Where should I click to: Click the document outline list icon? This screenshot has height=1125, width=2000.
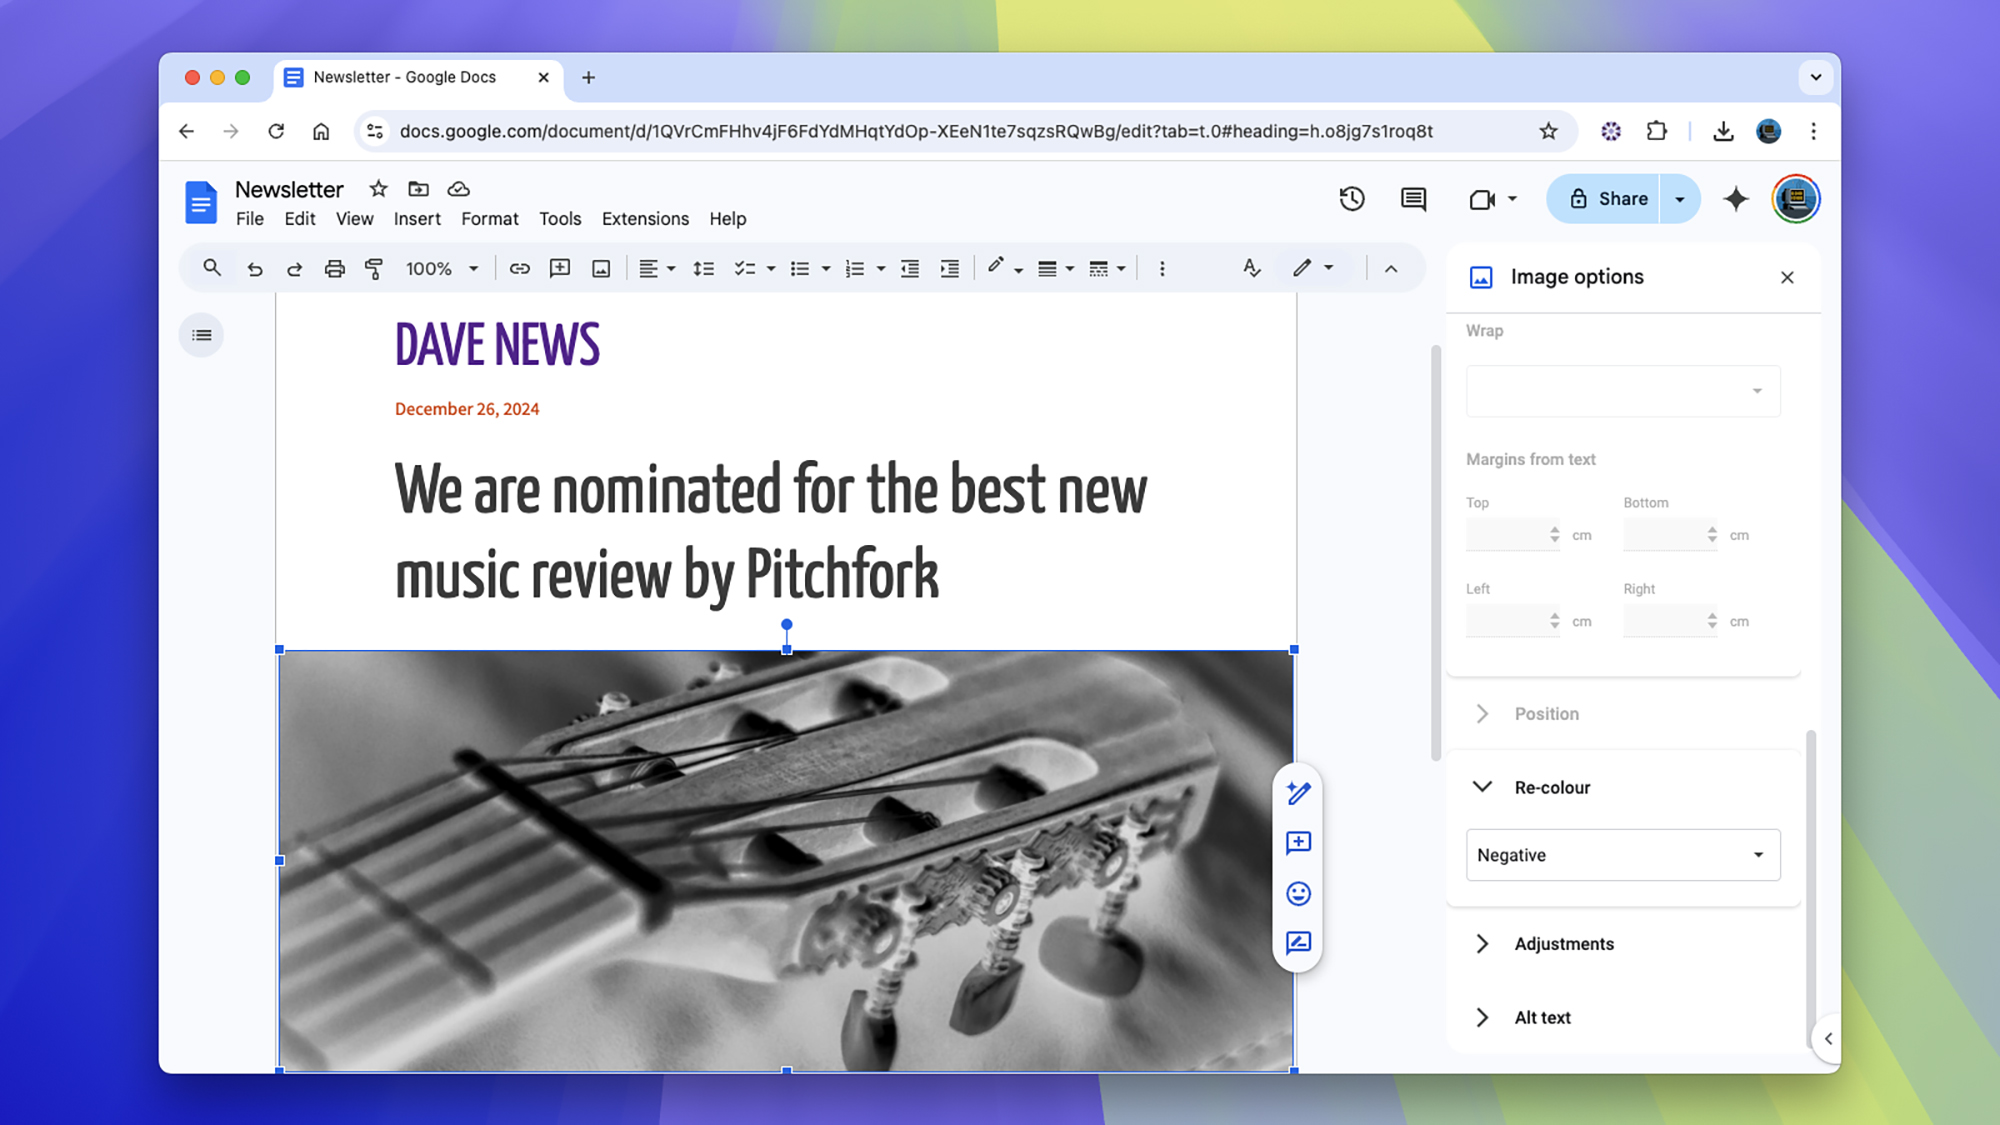click(202, 335)
